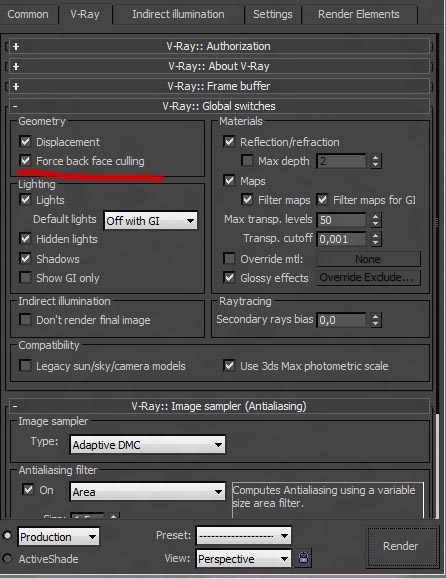Click the Max transp. levels field
The height and width of the screenshot is (579, 446).
pos(341,220)
